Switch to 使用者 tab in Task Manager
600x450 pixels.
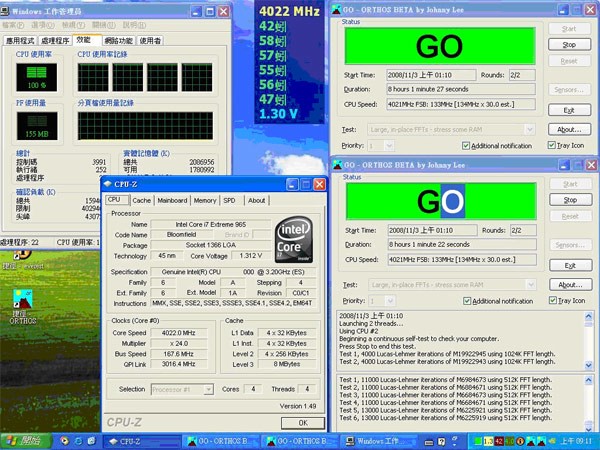click(x=150, y=41)
